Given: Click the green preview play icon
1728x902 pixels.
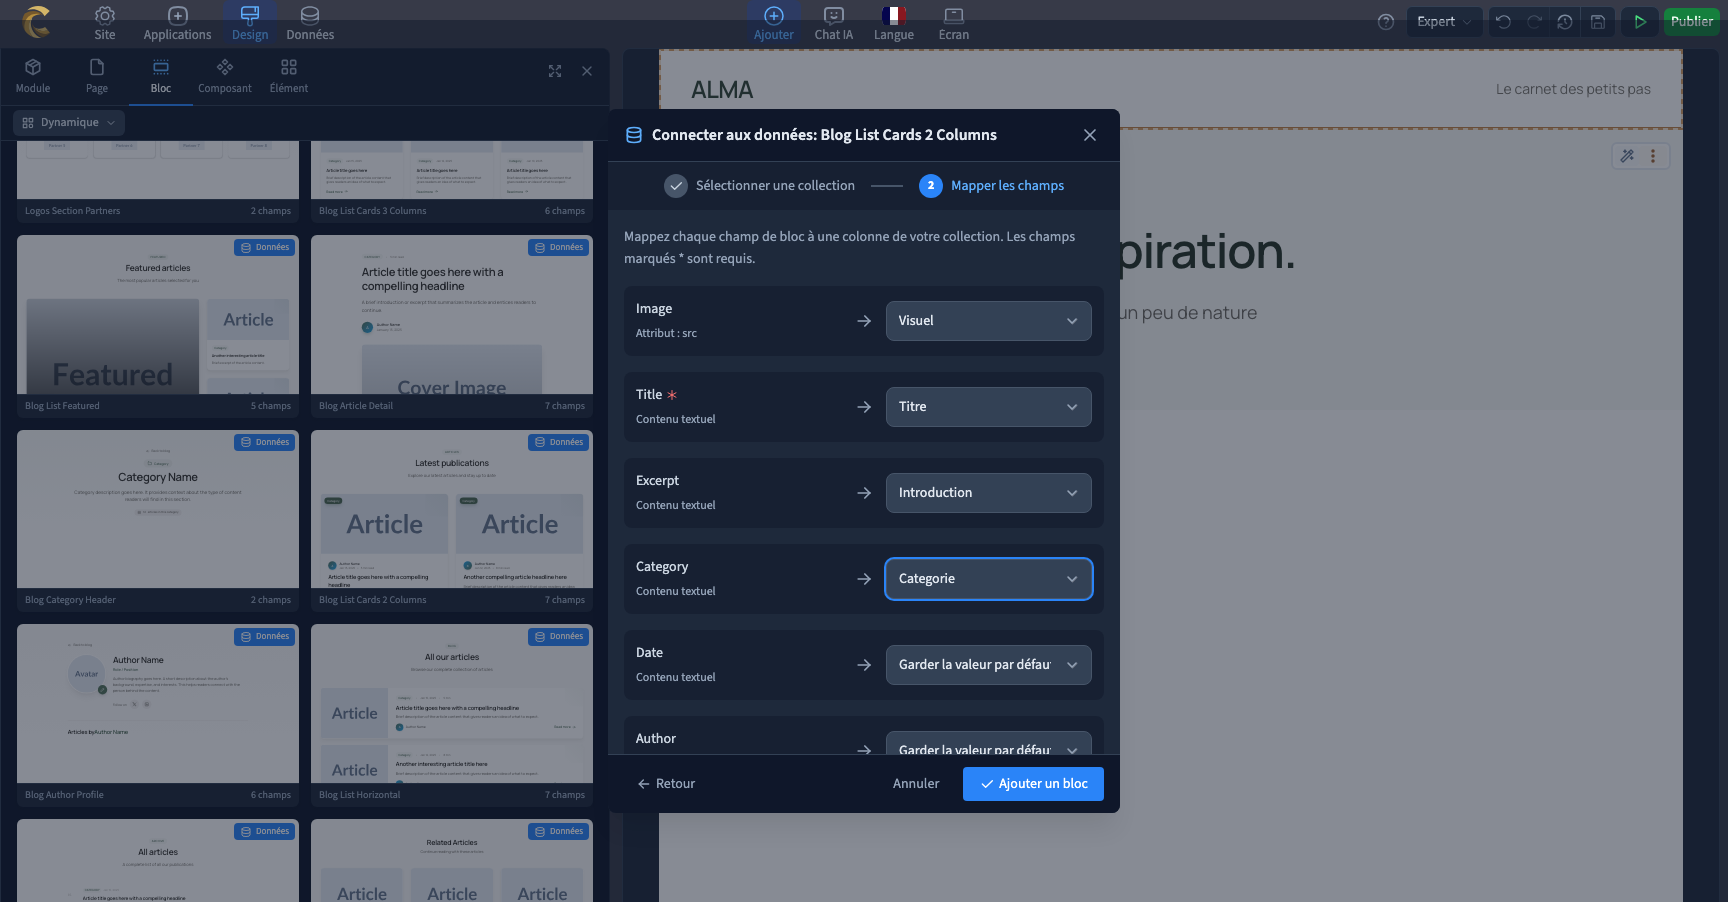Looking at the screenshot, I should click(x=1640, y=22).
